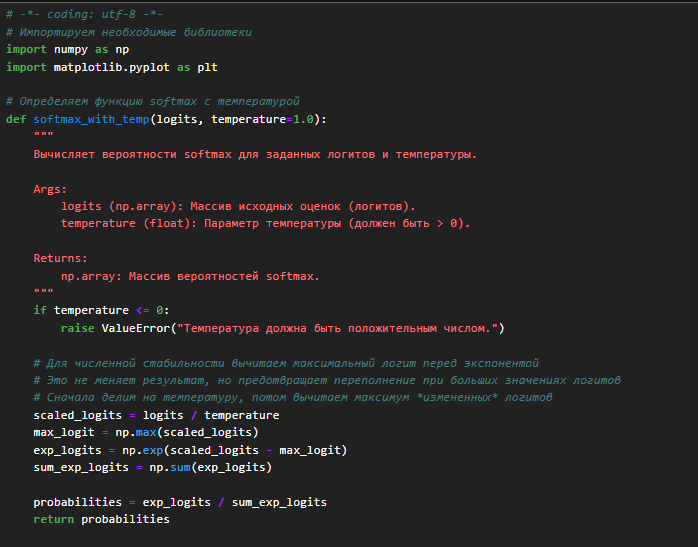Click the 'Returns:' docstring heading
Screen dimensions: 698x547
[60, 258]
